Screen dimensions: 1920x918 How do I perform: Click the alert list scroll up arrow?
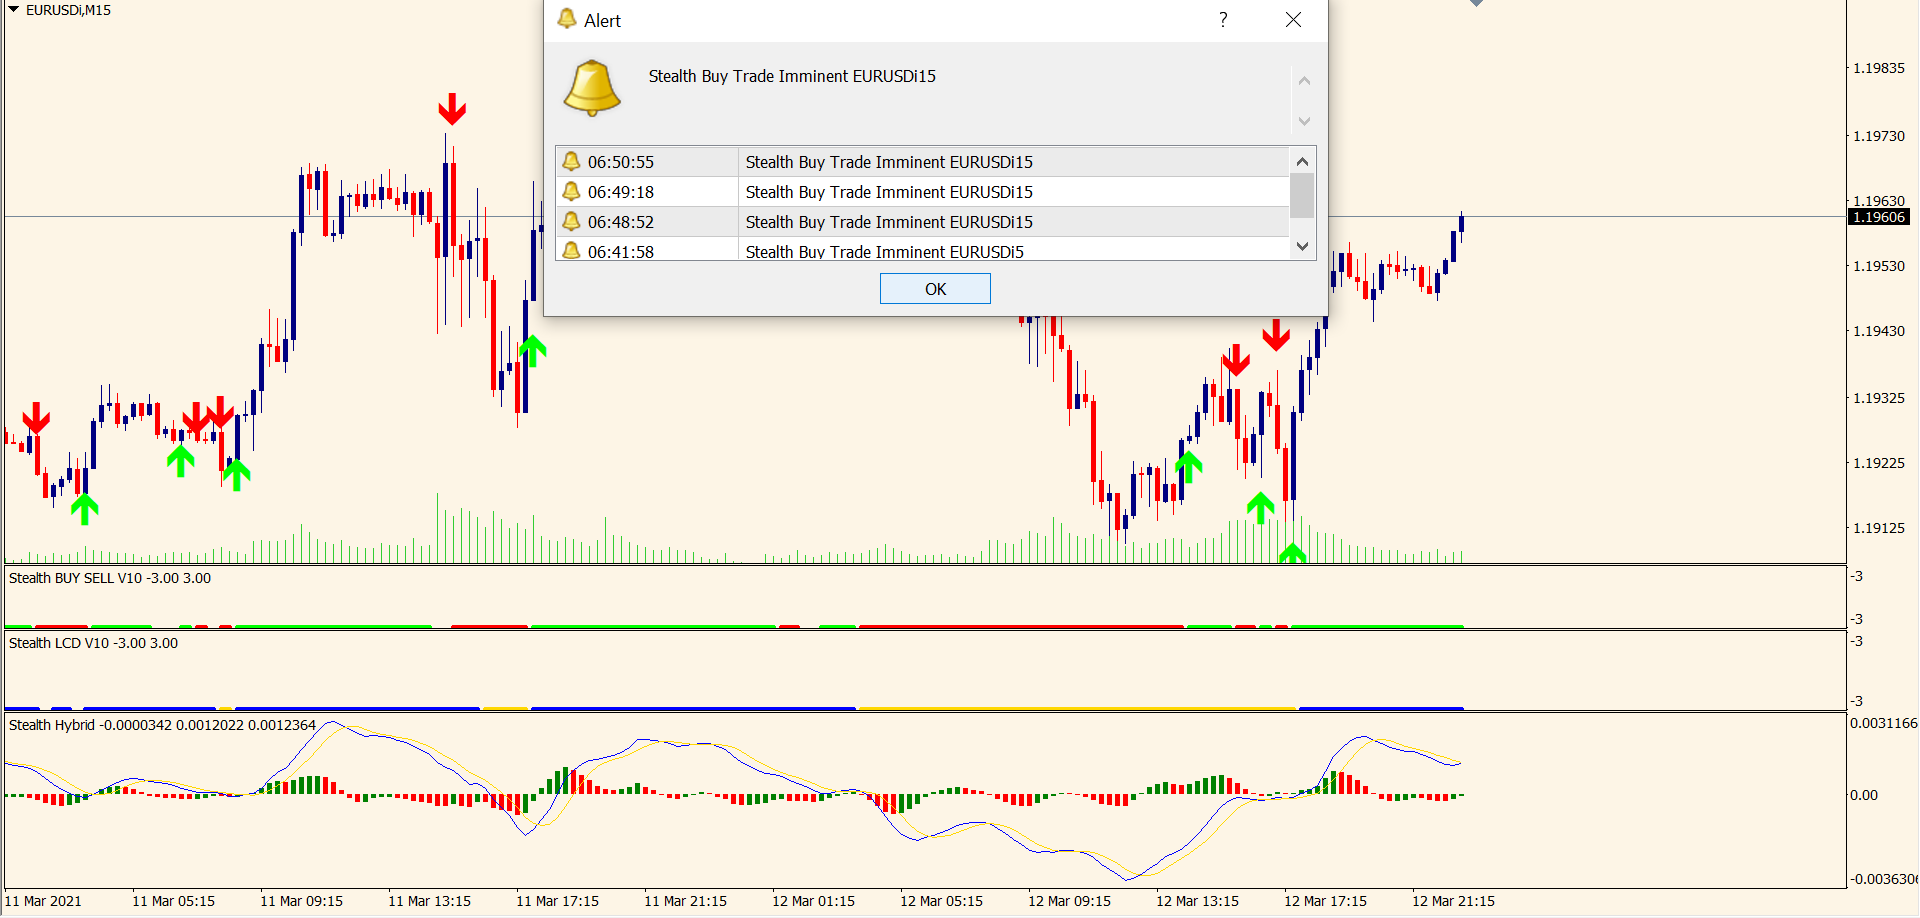pos(1302,161)
